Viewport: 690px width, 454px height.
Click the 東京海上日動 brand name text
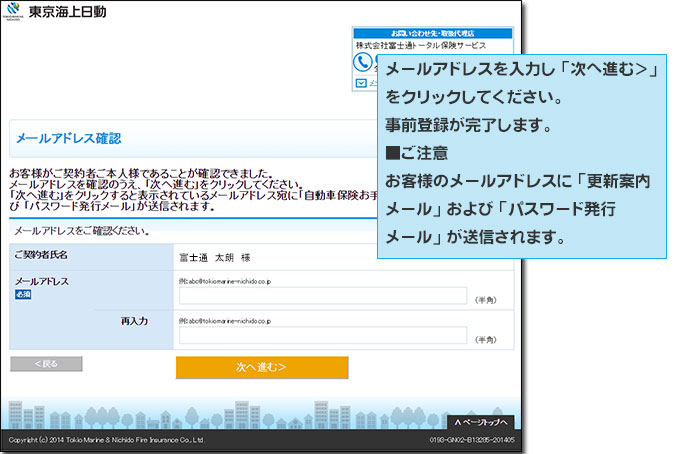click(x=72, y=13)
